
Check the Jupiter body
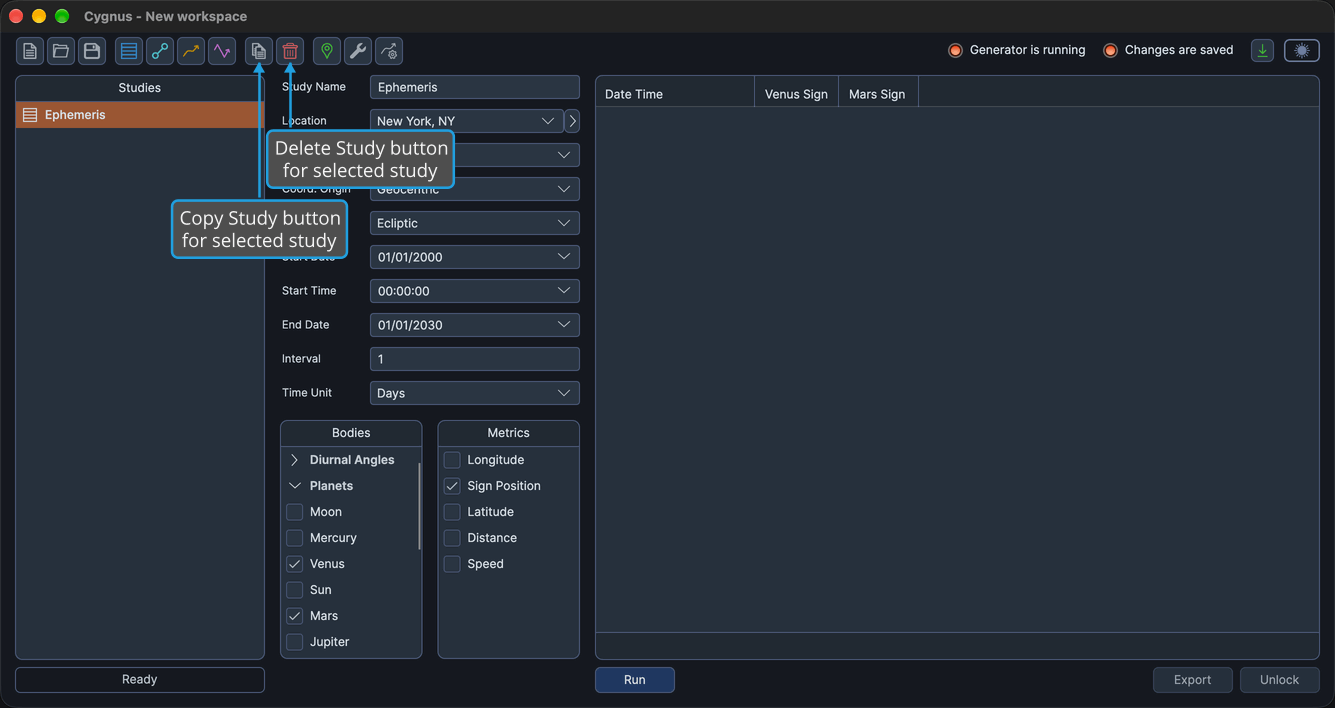[x=295, y=642]
